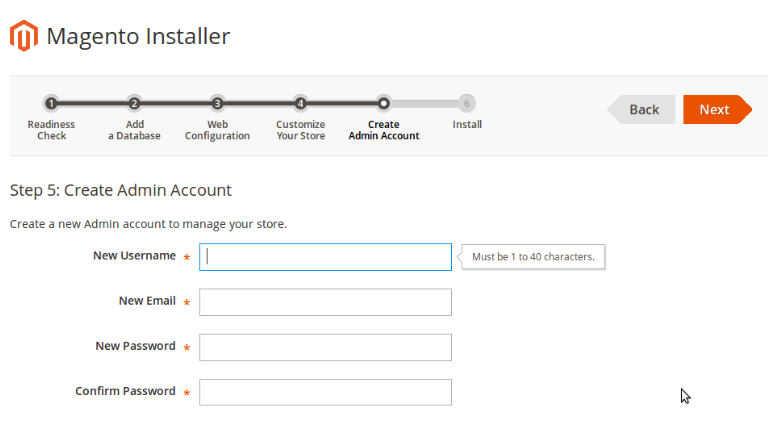This screenshot has height=436, width=779.
Task: Focus the Confirm Password input field
Action: pyautogui.click(x=325, y=392)
